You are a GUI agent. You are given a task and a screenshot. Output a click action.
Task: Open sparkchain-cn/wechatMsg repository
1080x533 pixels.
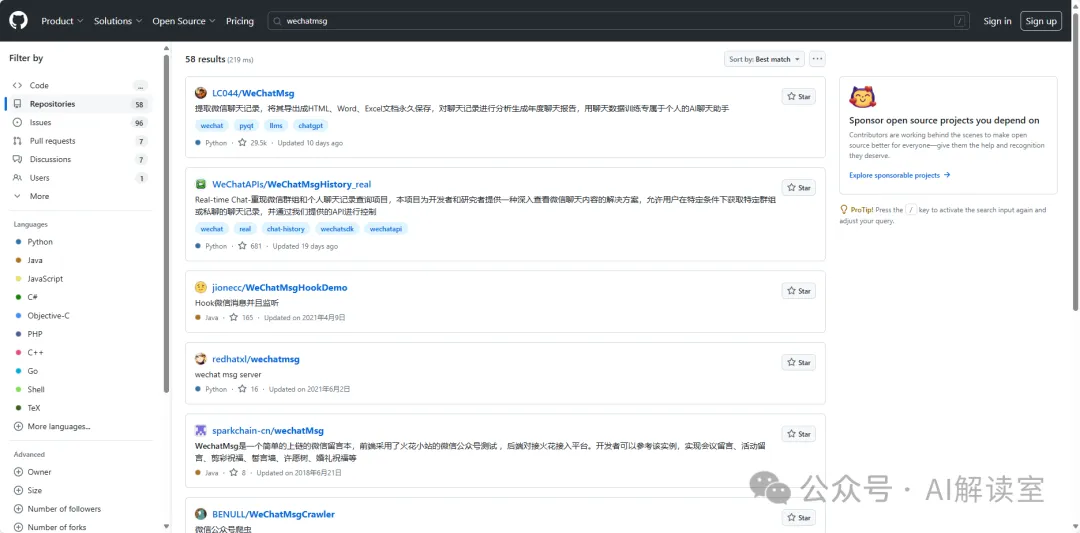[268, 430]
